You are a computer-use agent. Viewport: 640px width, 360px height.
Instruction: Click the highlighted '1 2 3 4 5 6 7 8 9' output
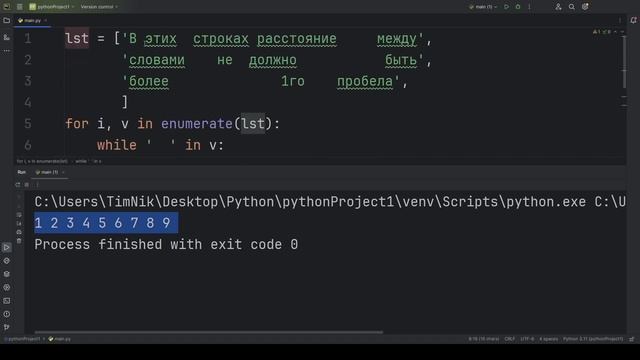click(106, 223)
